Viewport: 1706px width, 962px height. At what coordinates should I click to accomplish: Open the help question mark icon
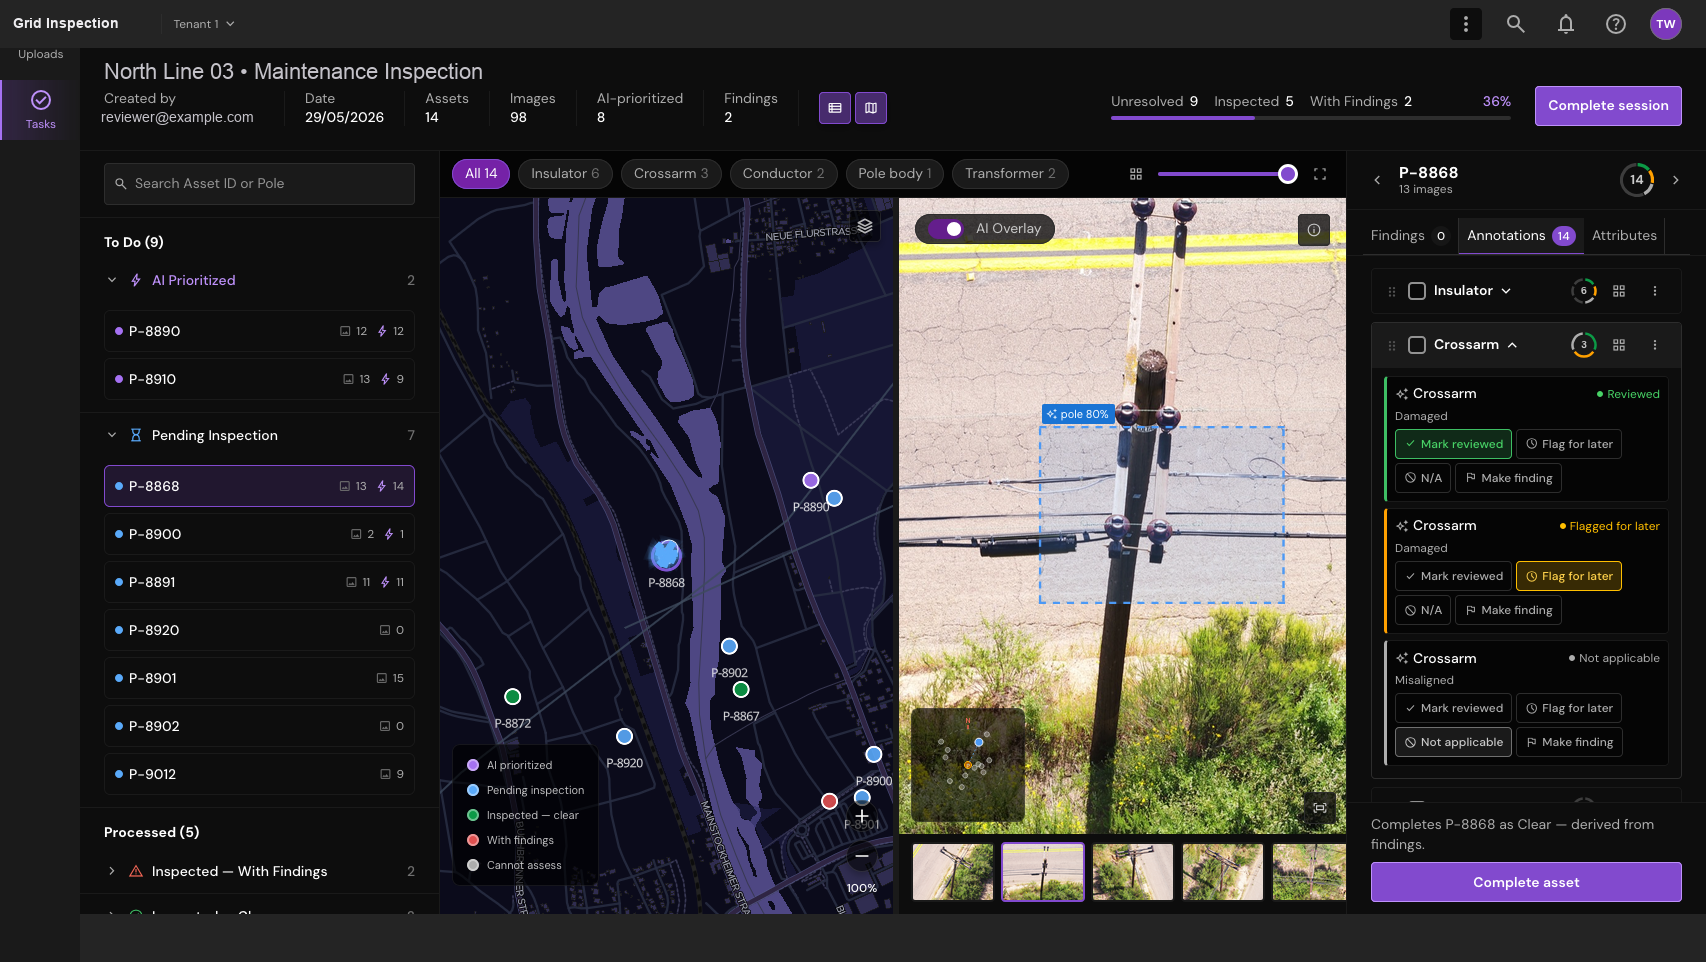(1616, 24)
